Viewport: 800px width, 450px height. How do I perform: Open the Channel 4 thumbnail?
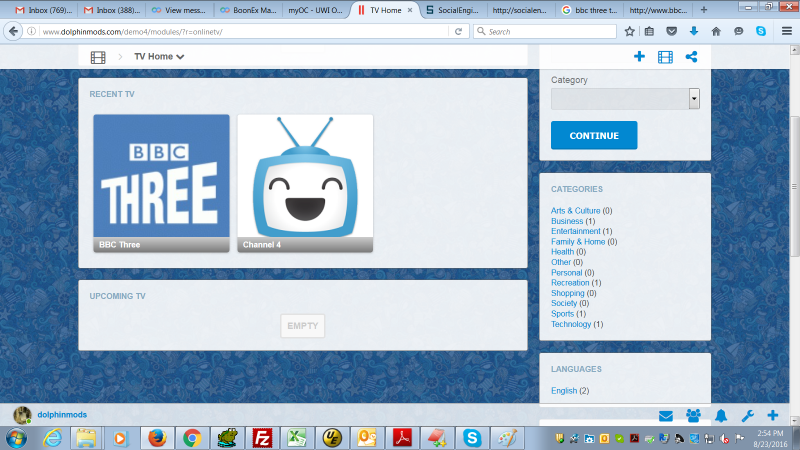pos(305,183)
